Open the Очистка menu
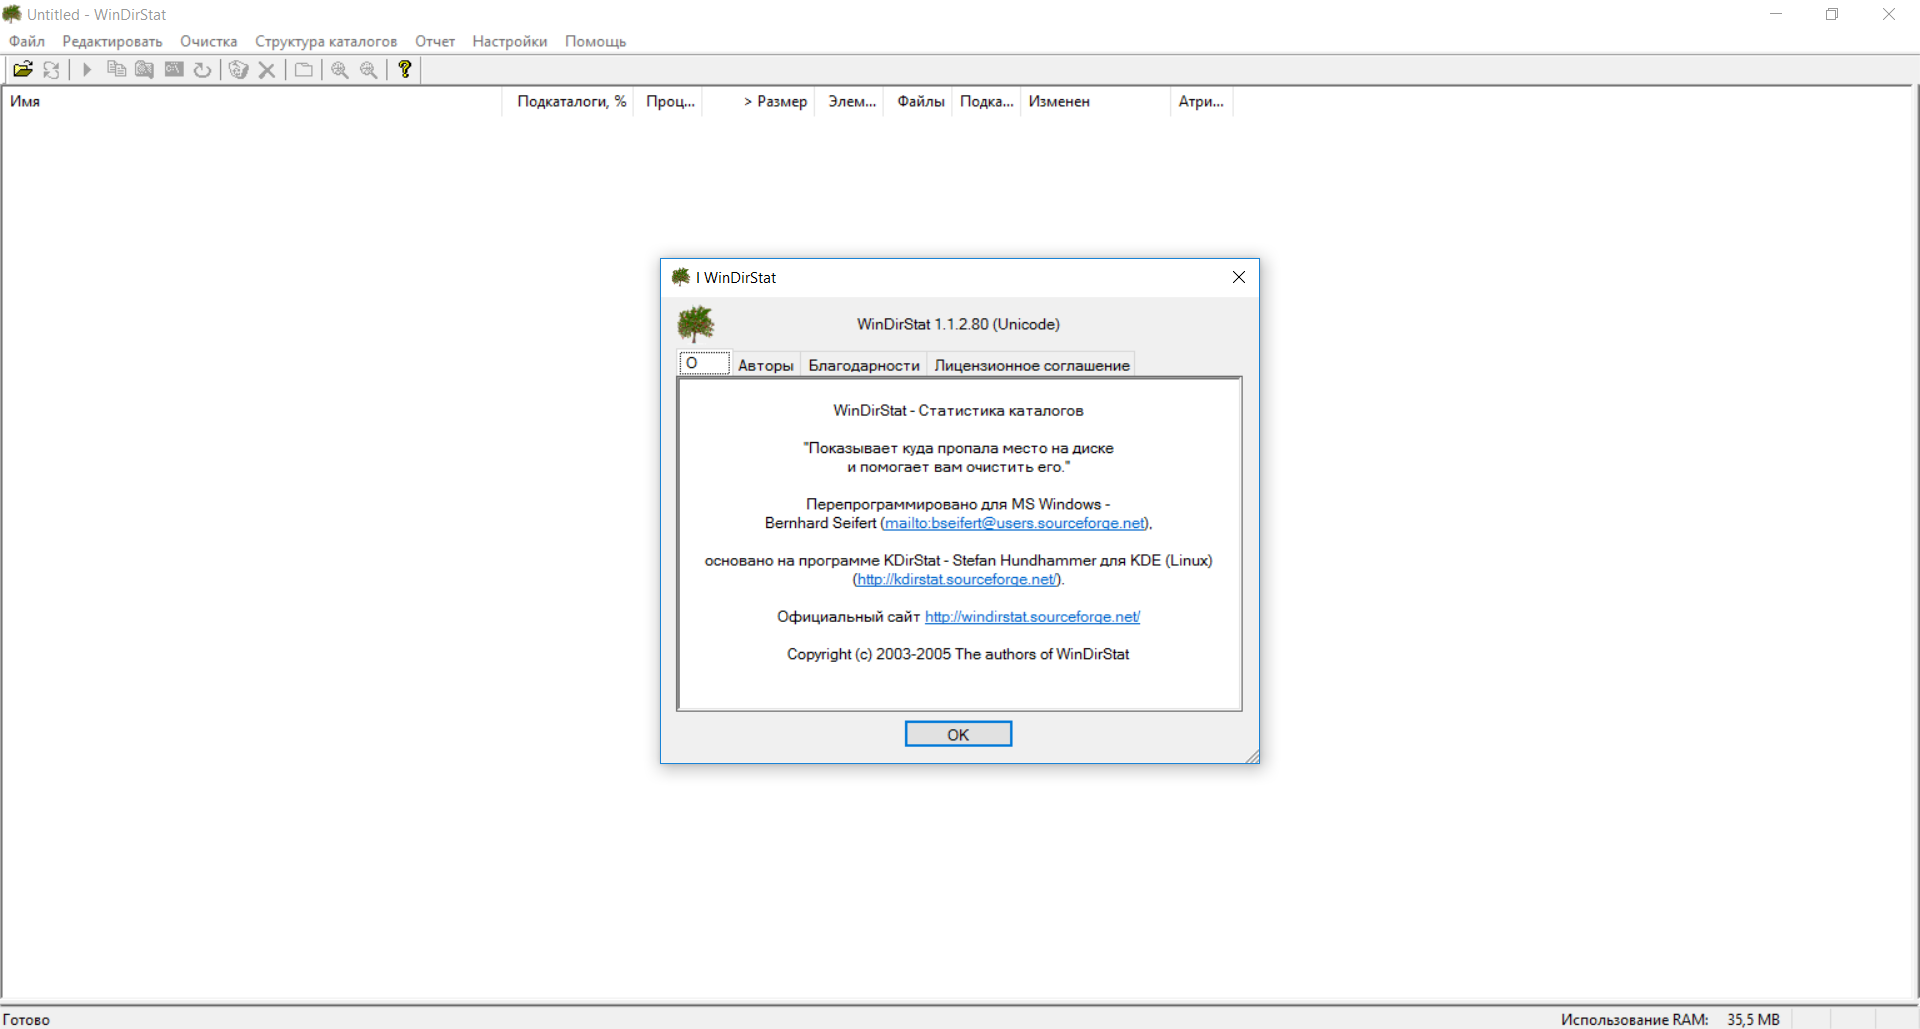The image size is (1920, 1029). click(x=209, y=41)
